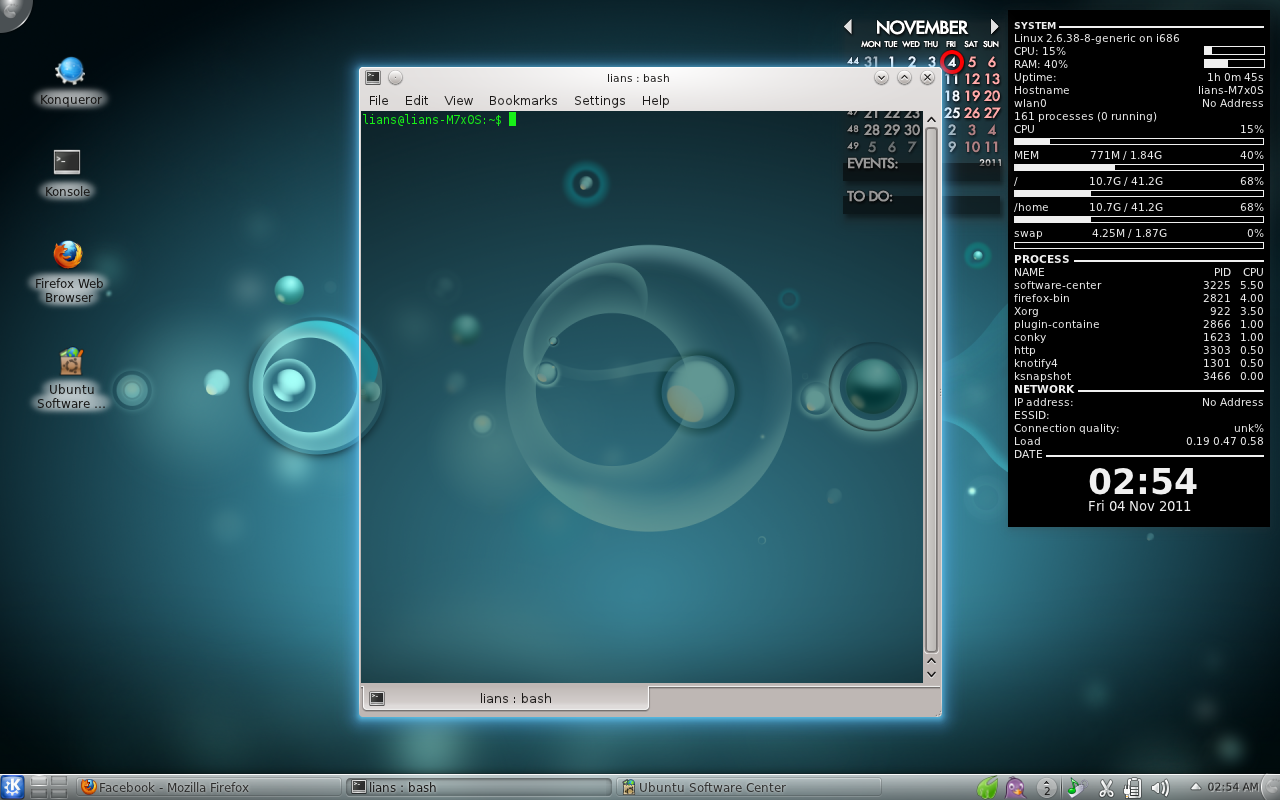The image size is (1280, 800).
Task: Click the EVENTS: label in calendar widget
Action: point(872,163)
